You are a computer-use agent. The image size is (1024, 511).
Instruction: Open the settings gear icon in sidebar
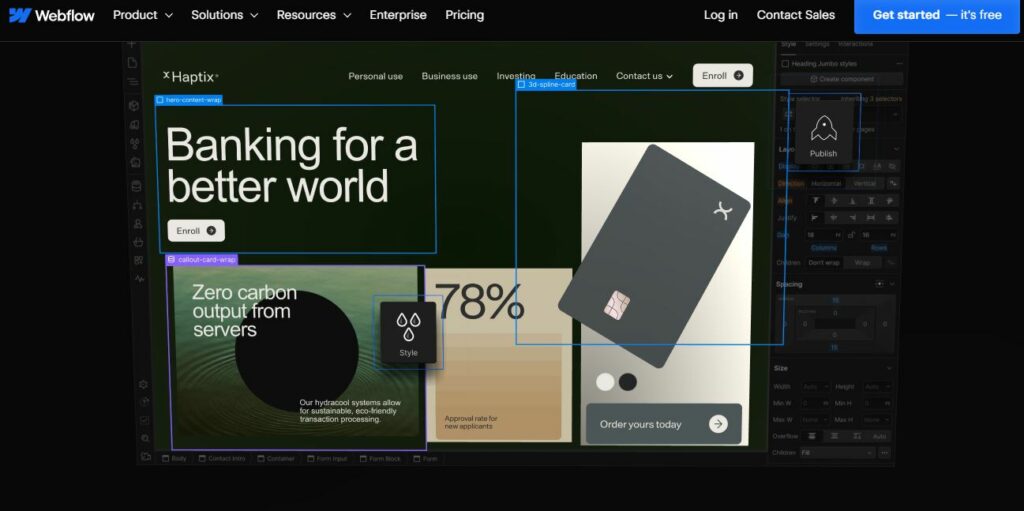click(143, 384)
